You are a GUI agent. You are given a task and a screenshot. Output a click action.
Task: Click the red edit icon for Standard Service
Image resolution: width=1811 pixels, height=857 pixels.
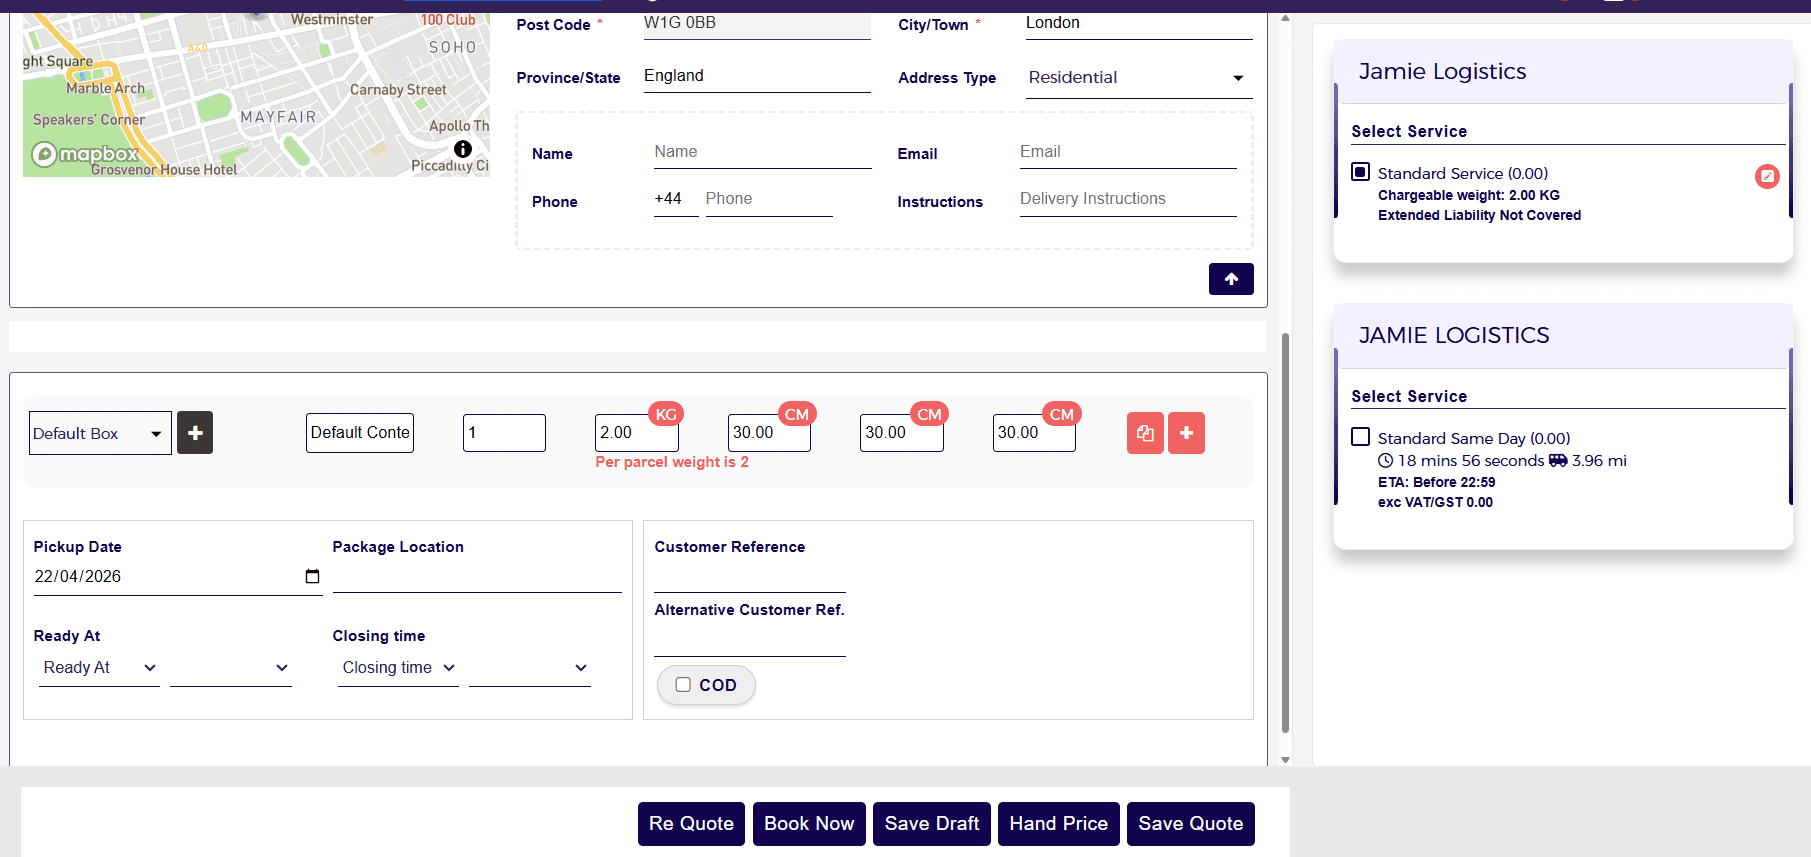tap(1767, 176)
